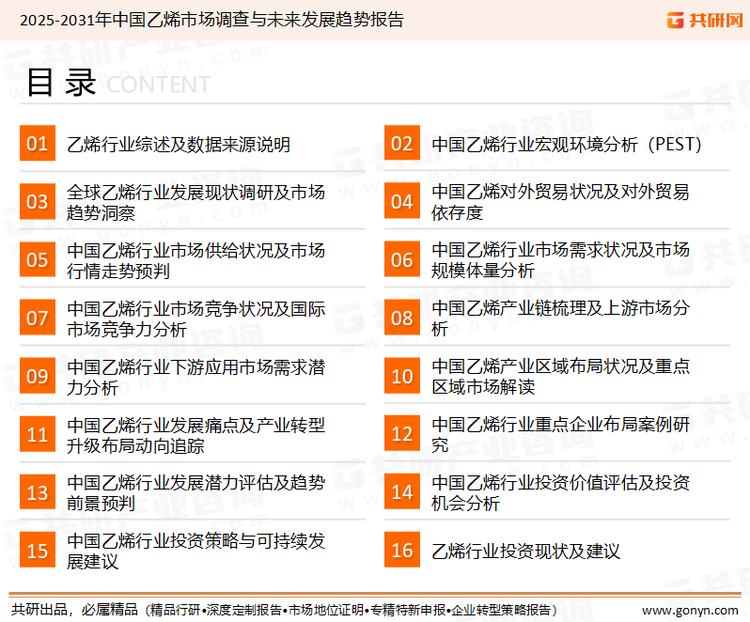Screen dimensions: 750x622
Task: Open chapter 中国乙烯对外贸易状况及对外贸易依存度
Action: pos(560,202)
